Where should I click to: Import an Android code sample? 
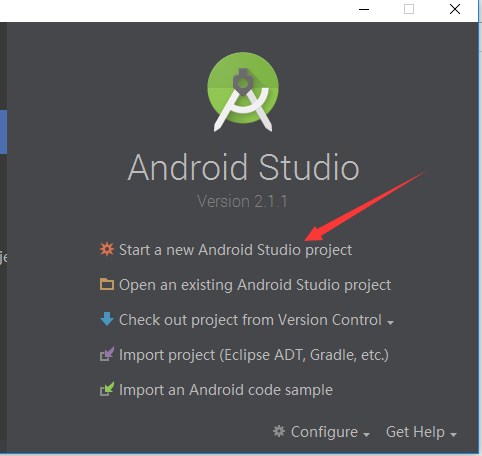coord(226,390)
